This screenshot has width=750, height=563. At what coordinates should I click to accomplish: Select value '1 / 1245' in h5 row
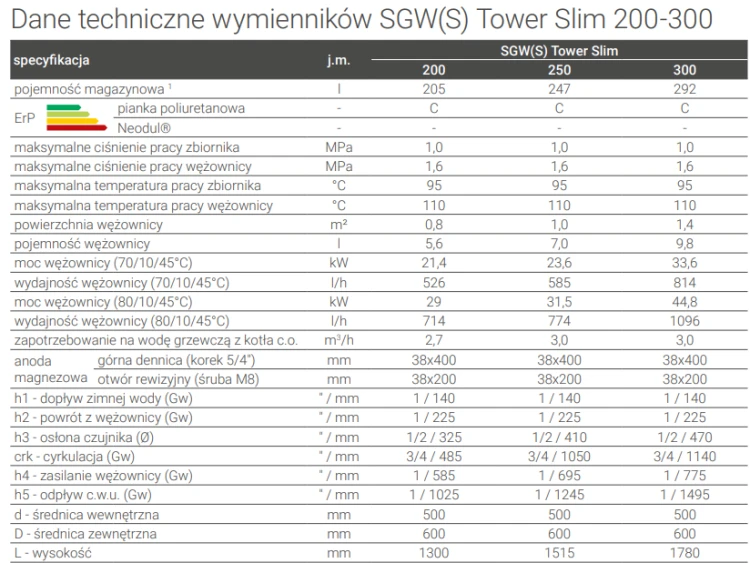click(x=559, y=495)
